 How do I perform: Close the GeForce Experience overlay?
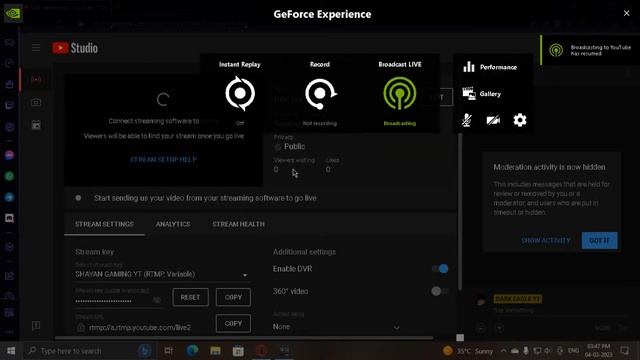tap(627, 13)
